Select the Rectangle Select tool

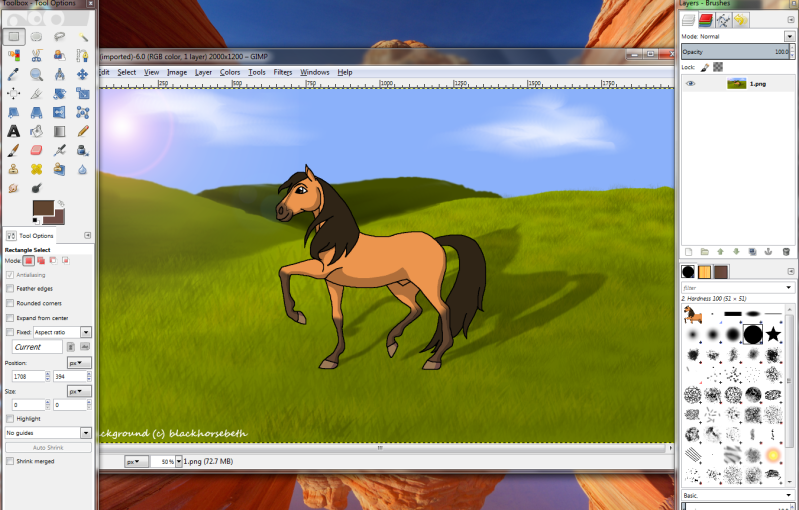[14, 36]
